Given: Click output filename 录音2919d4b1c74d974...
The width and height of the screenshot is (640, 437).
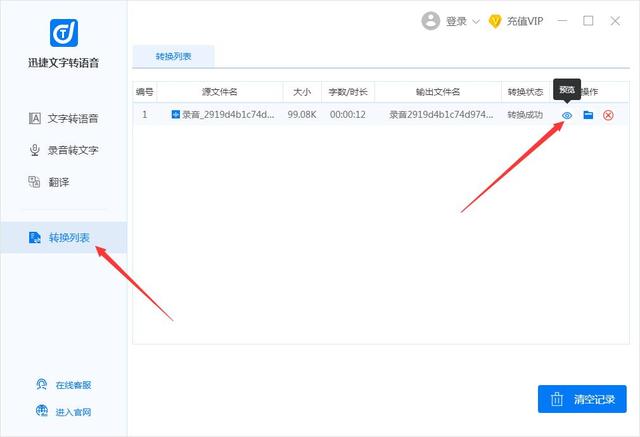Looking at the screenshot, I should point(441,115).
